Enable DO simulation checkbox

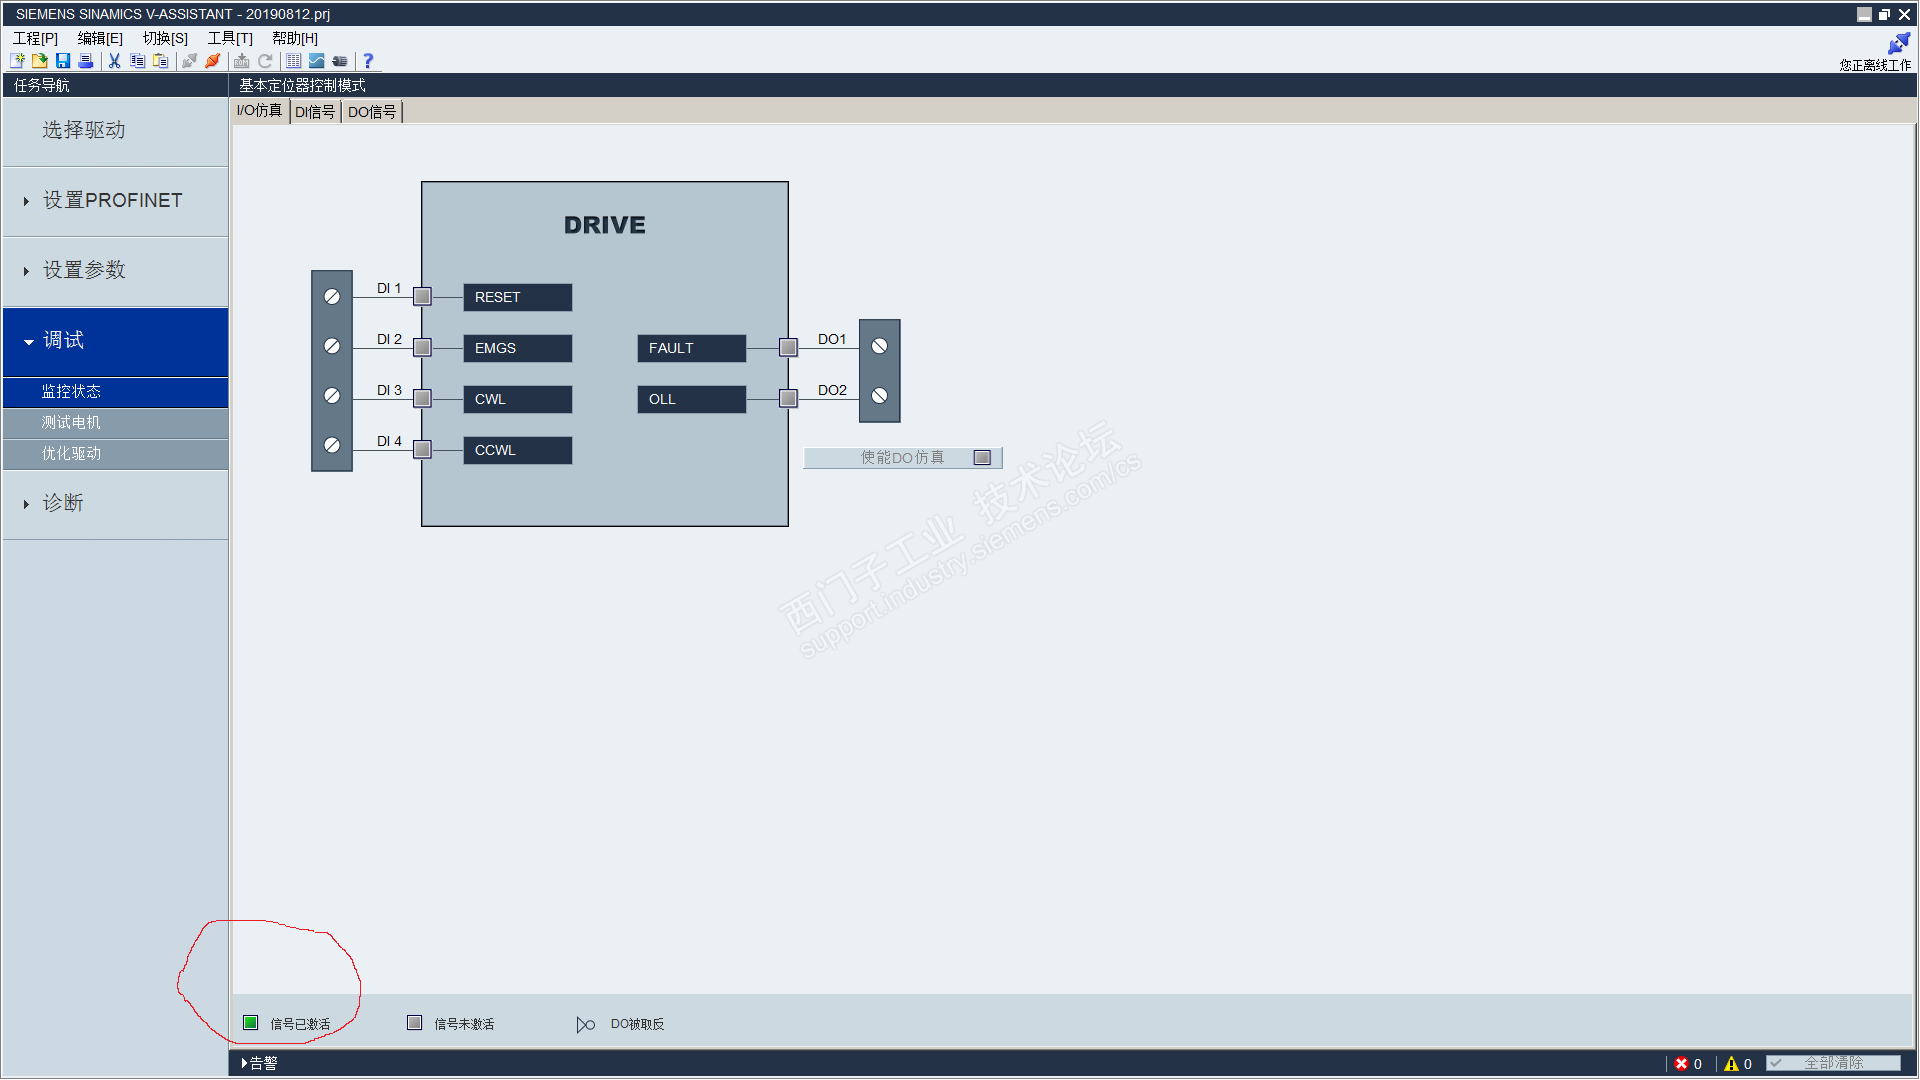coord(982,458)
